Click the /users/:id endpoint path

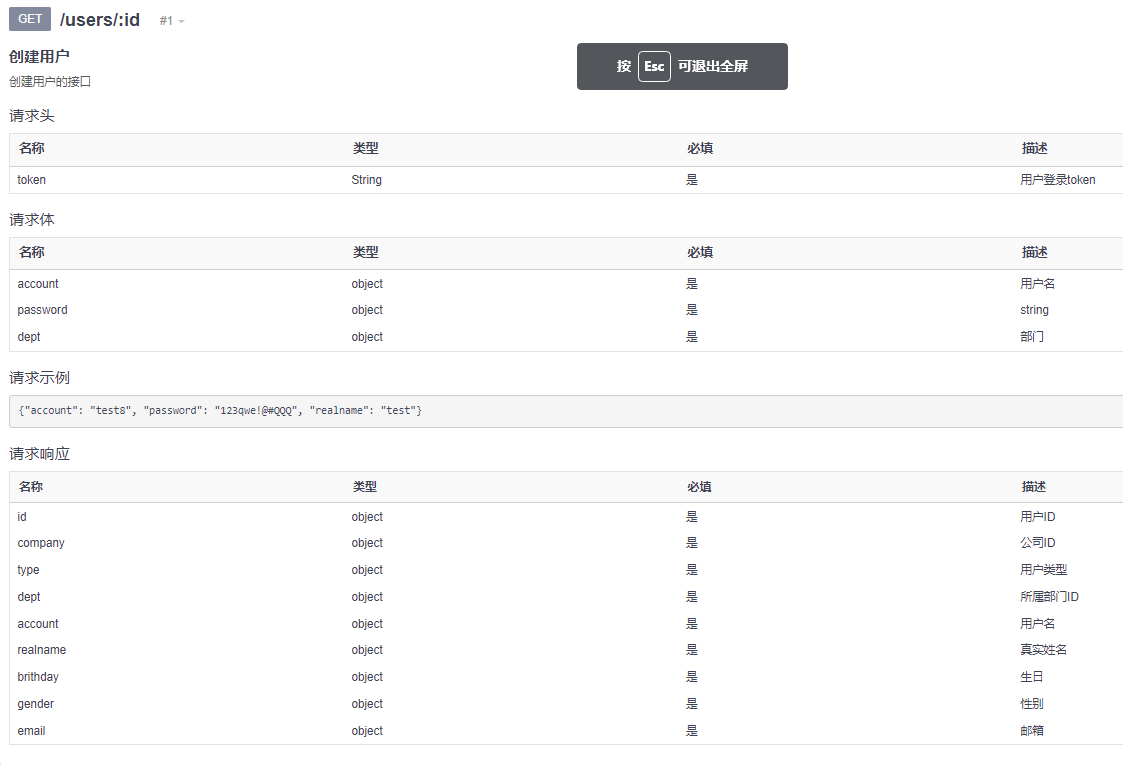pos(99,19)
